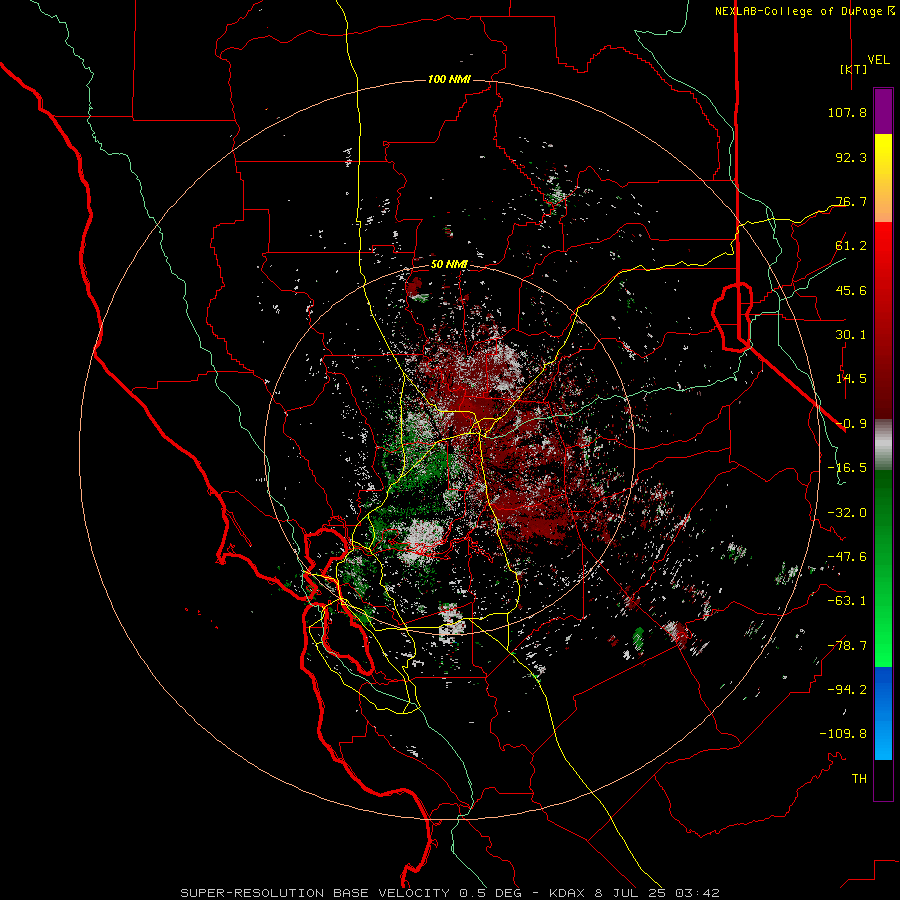Click the -109.8 legend value
The image size is (900, 900).
(843, 734)
